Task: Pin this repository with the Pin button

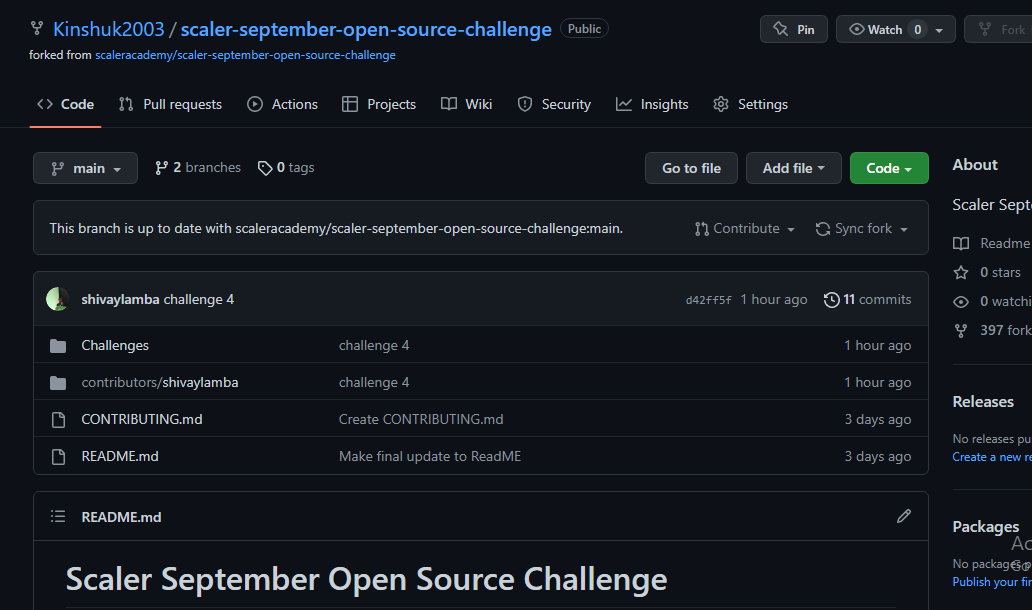Action: tap(794, 30)
